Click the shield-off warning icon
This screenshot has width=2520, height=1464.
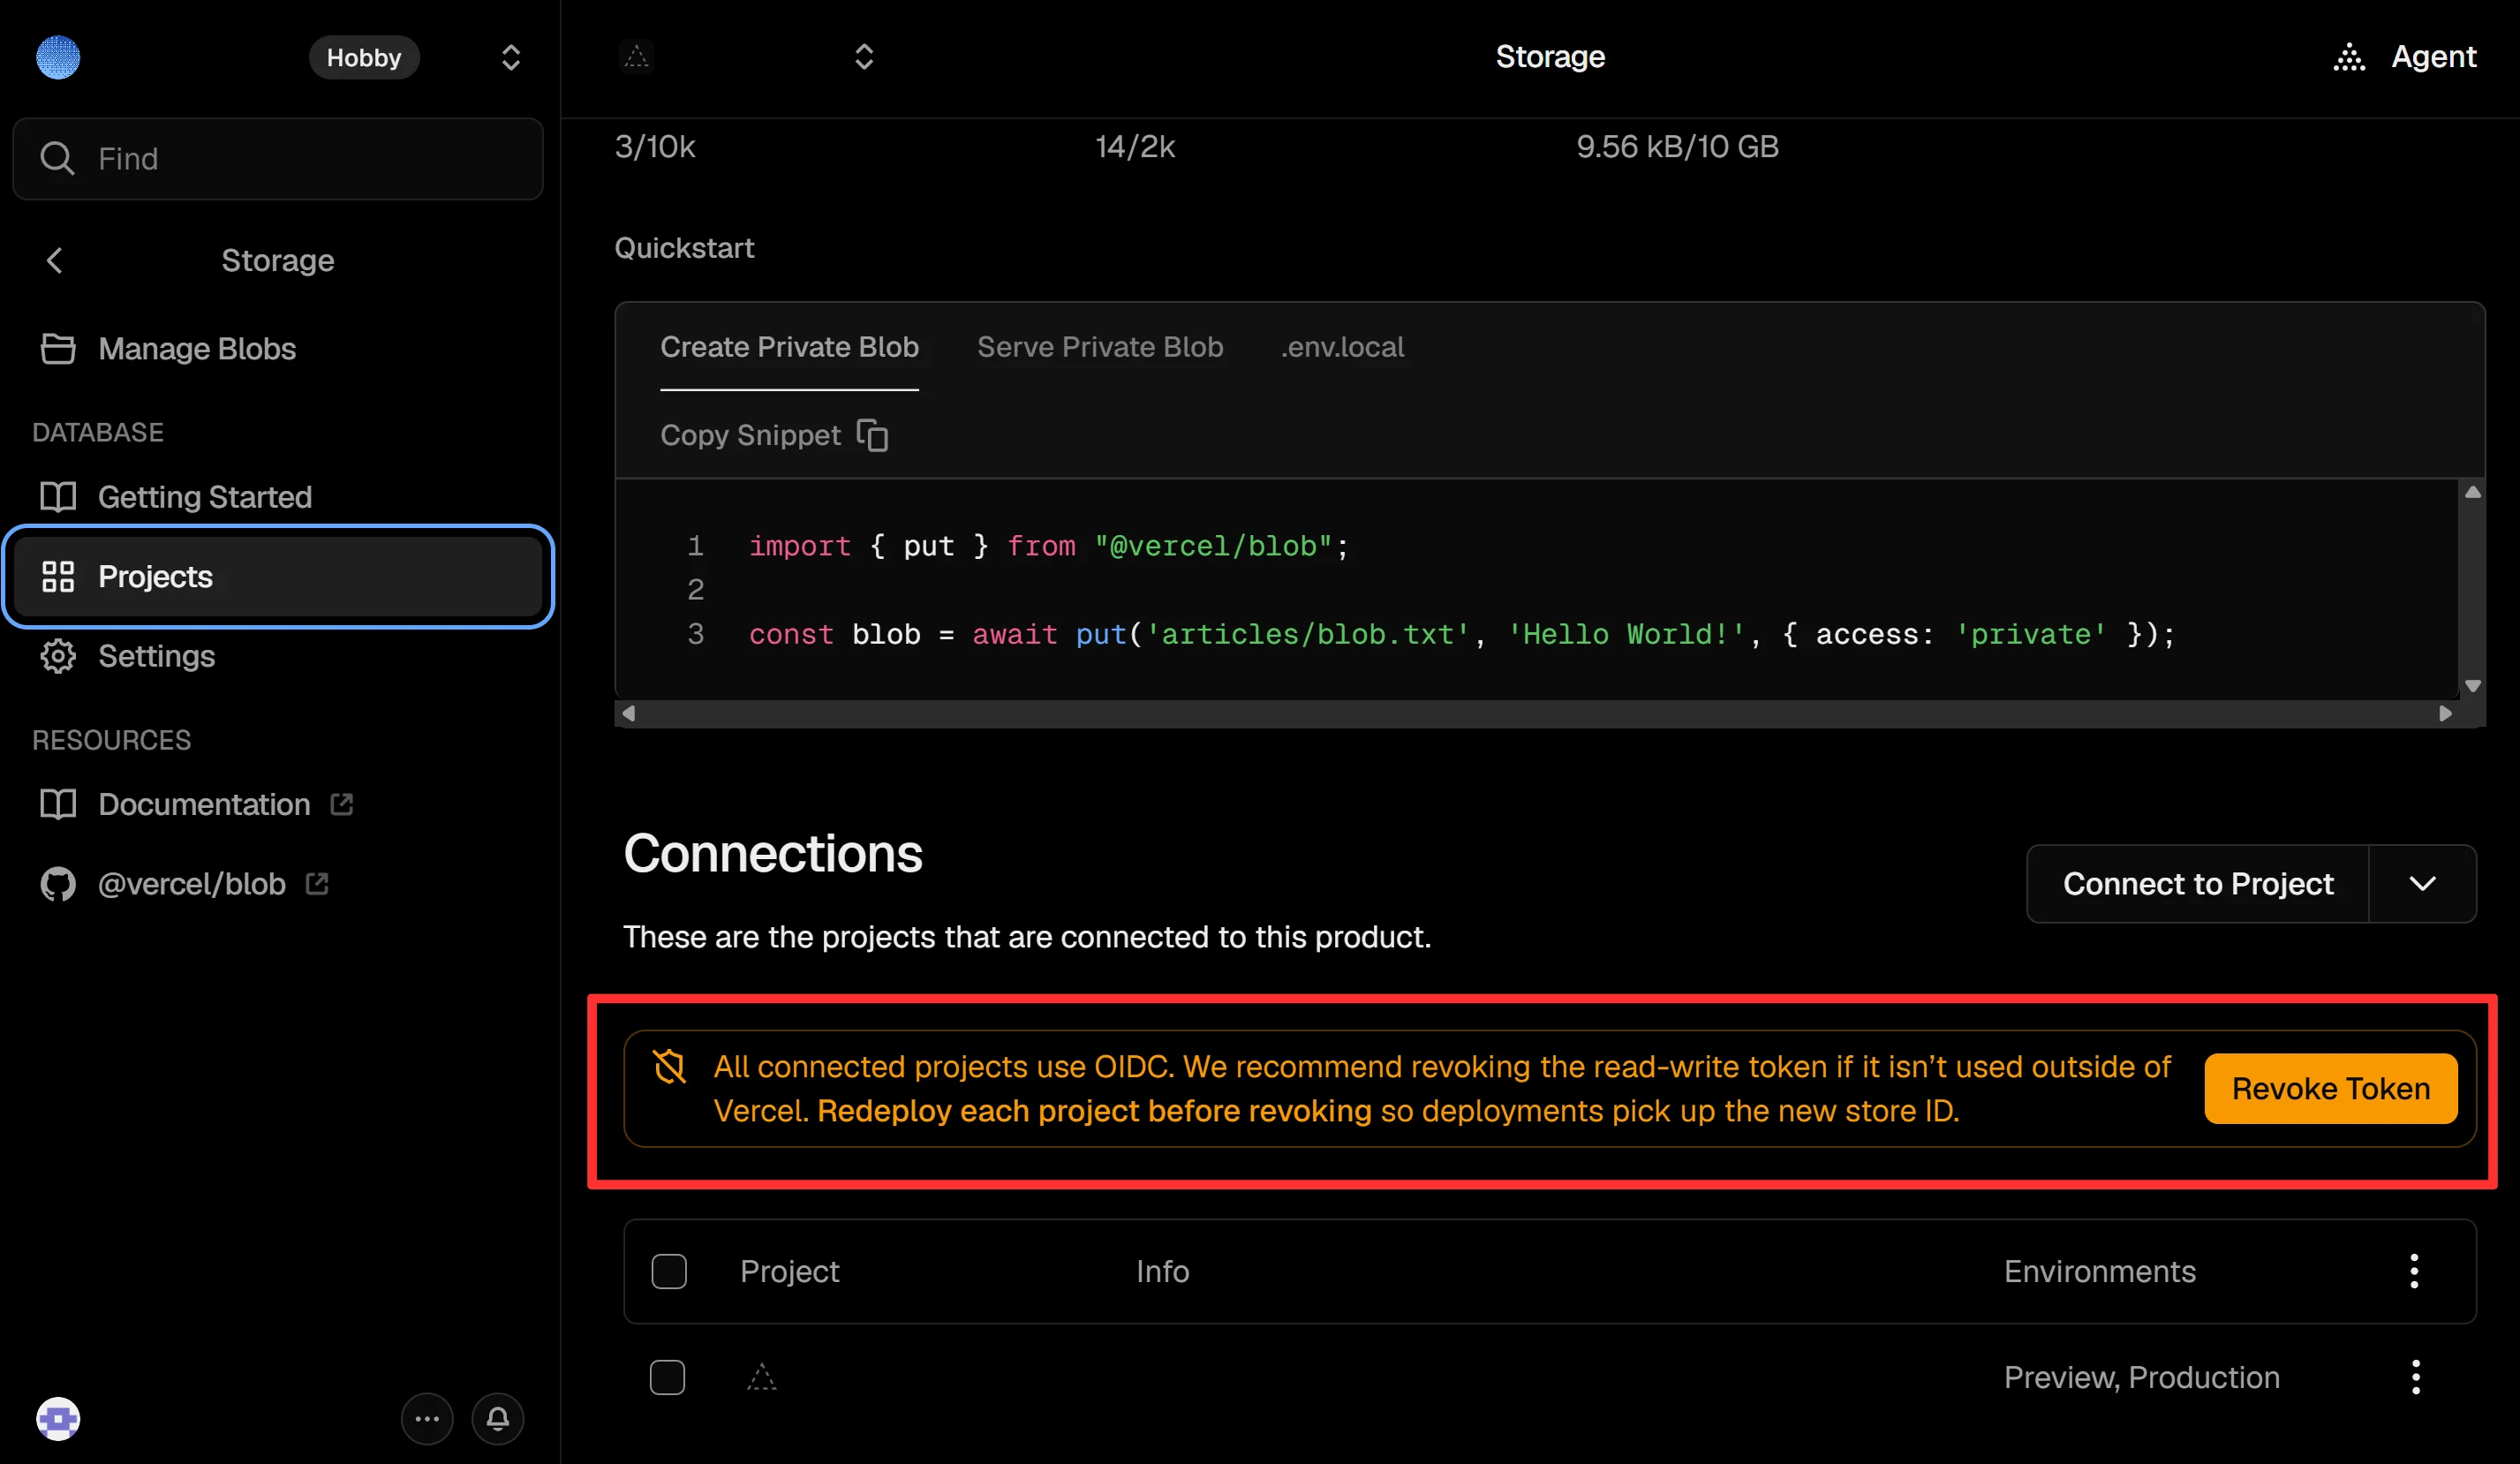click(x=669, y=1066)
